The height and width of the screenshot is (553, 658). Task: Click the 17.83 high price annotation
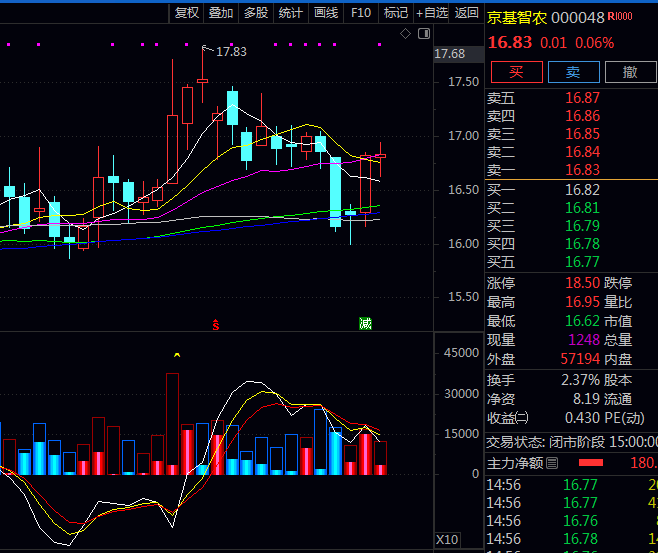[x=231, y=51]
